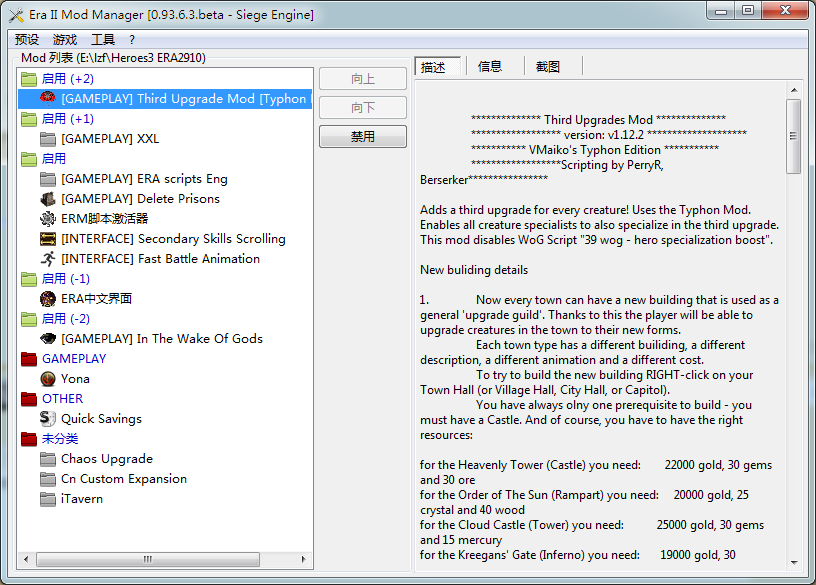Click the icon beside ERA scripts Eng
Viewport: 816px width, 585px height.
pyautogui.click(x=48, y=179)
